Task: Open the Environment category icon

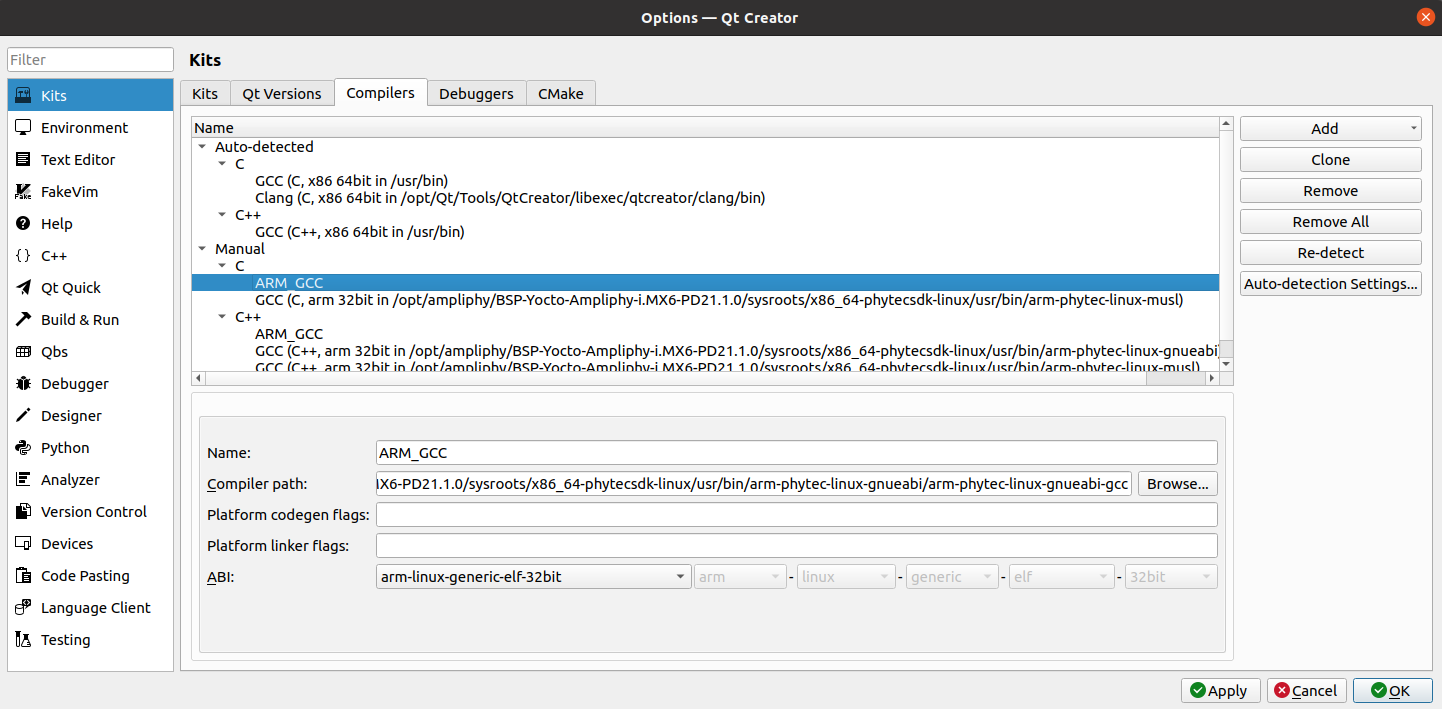Action: pos(23,128)
